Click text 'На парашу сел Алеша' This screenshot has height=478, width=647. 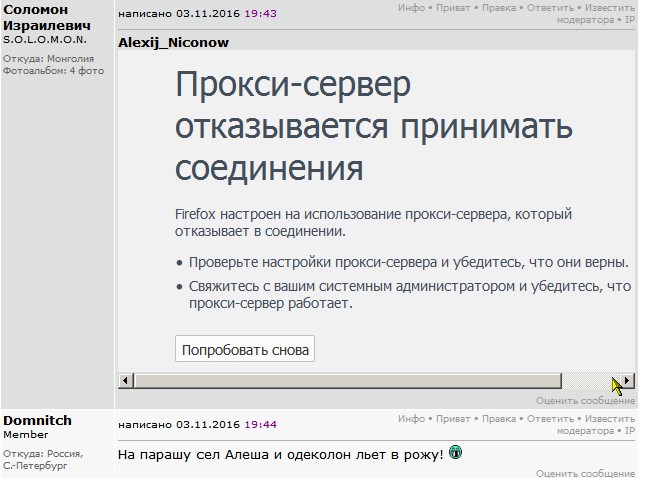(194, 454)
